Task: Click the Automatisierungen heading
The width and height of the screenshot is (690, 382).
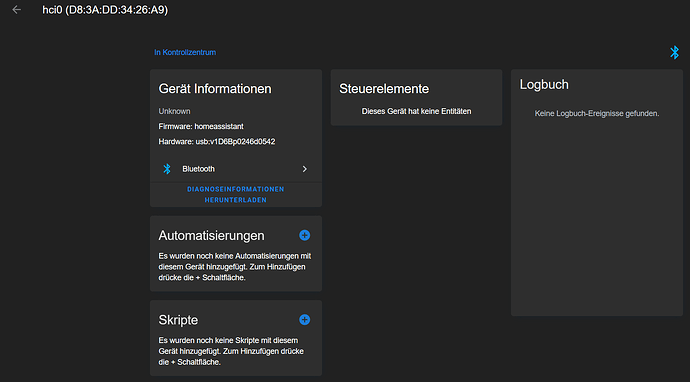Action: 211,235
